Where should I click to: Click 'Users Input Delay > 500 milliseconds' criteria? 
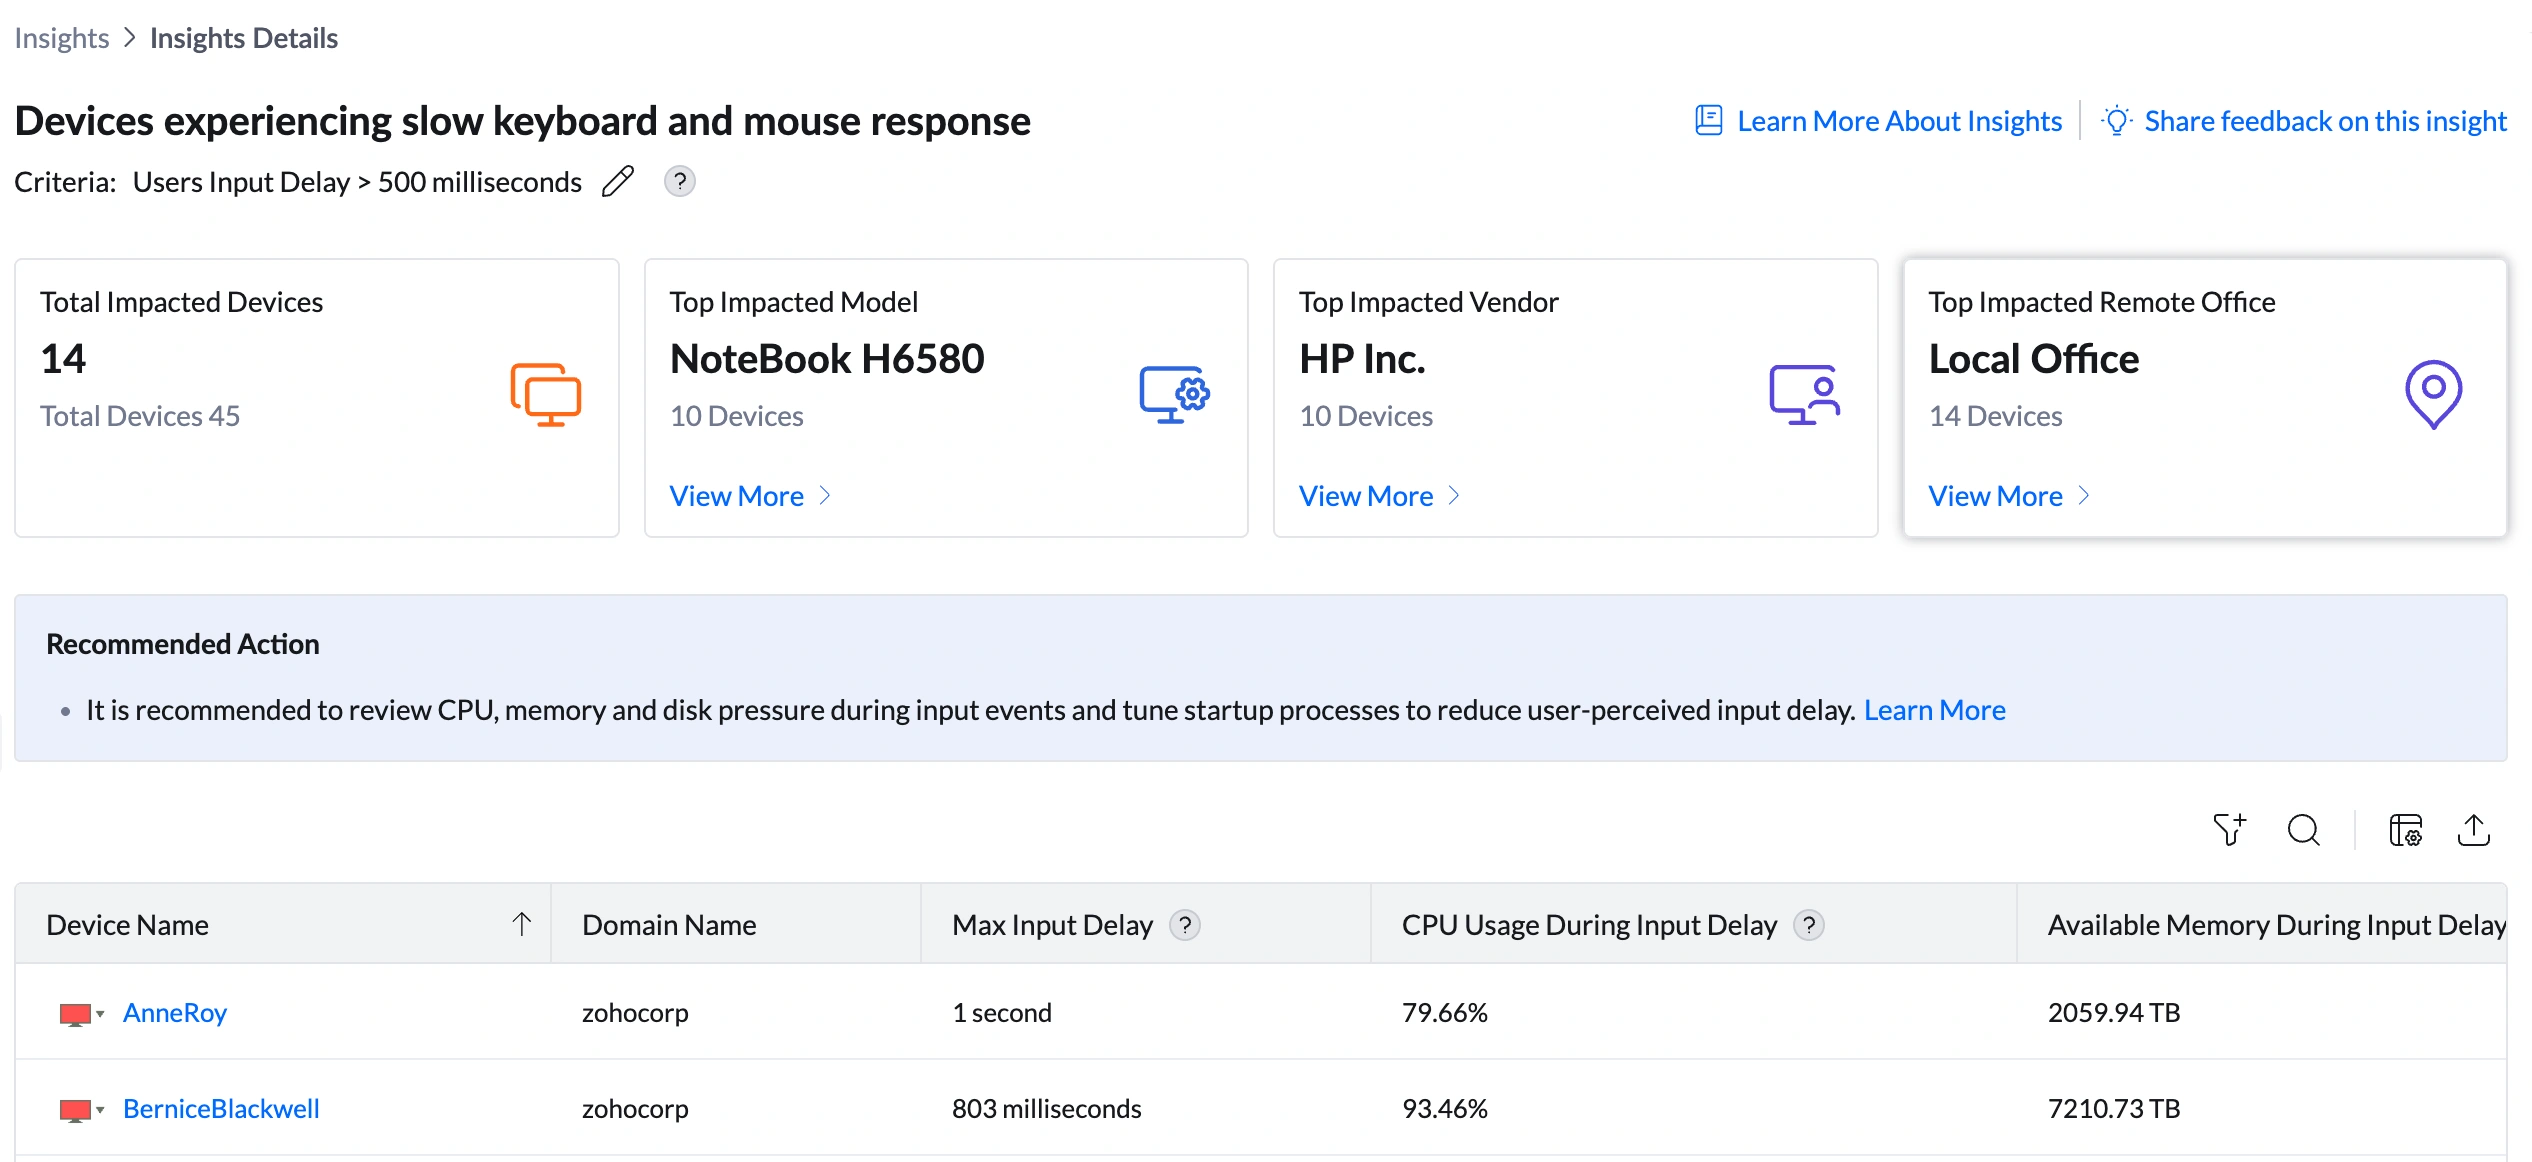(x=357, y=182)
